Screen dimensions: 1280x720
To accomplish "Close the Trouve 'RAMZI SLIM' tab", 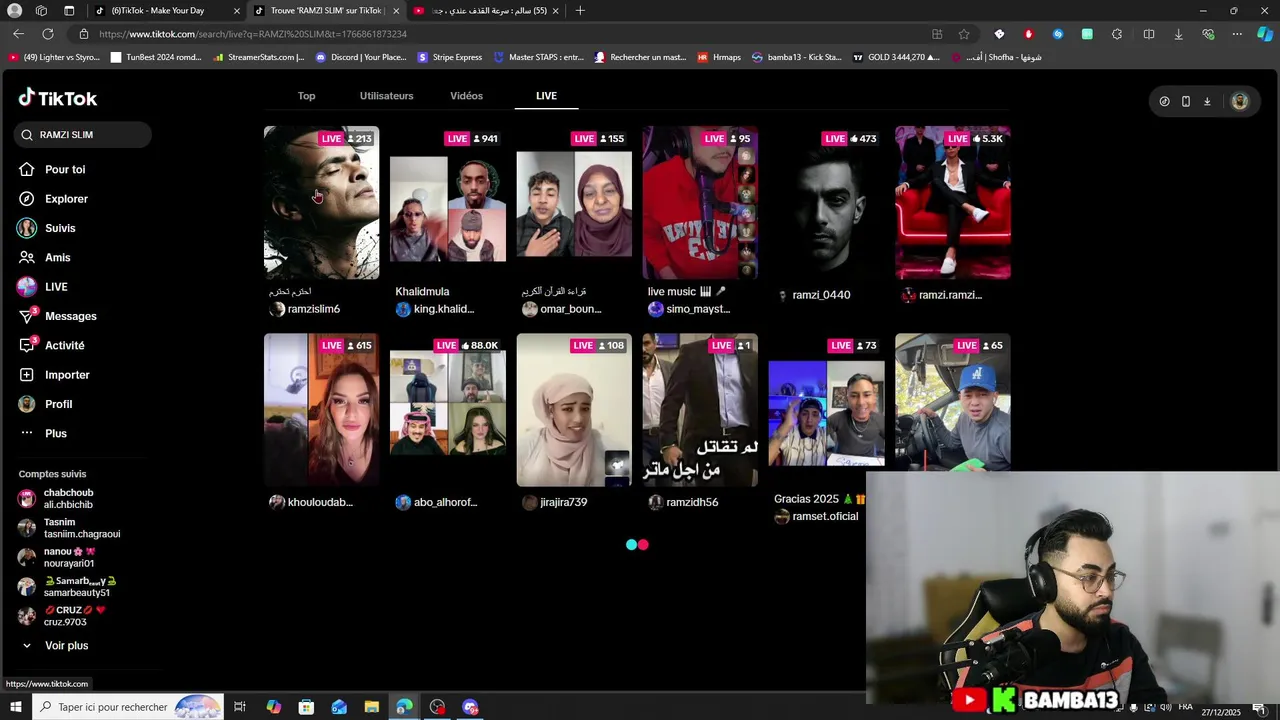I will pyautogui.click(x=396, y=11).
